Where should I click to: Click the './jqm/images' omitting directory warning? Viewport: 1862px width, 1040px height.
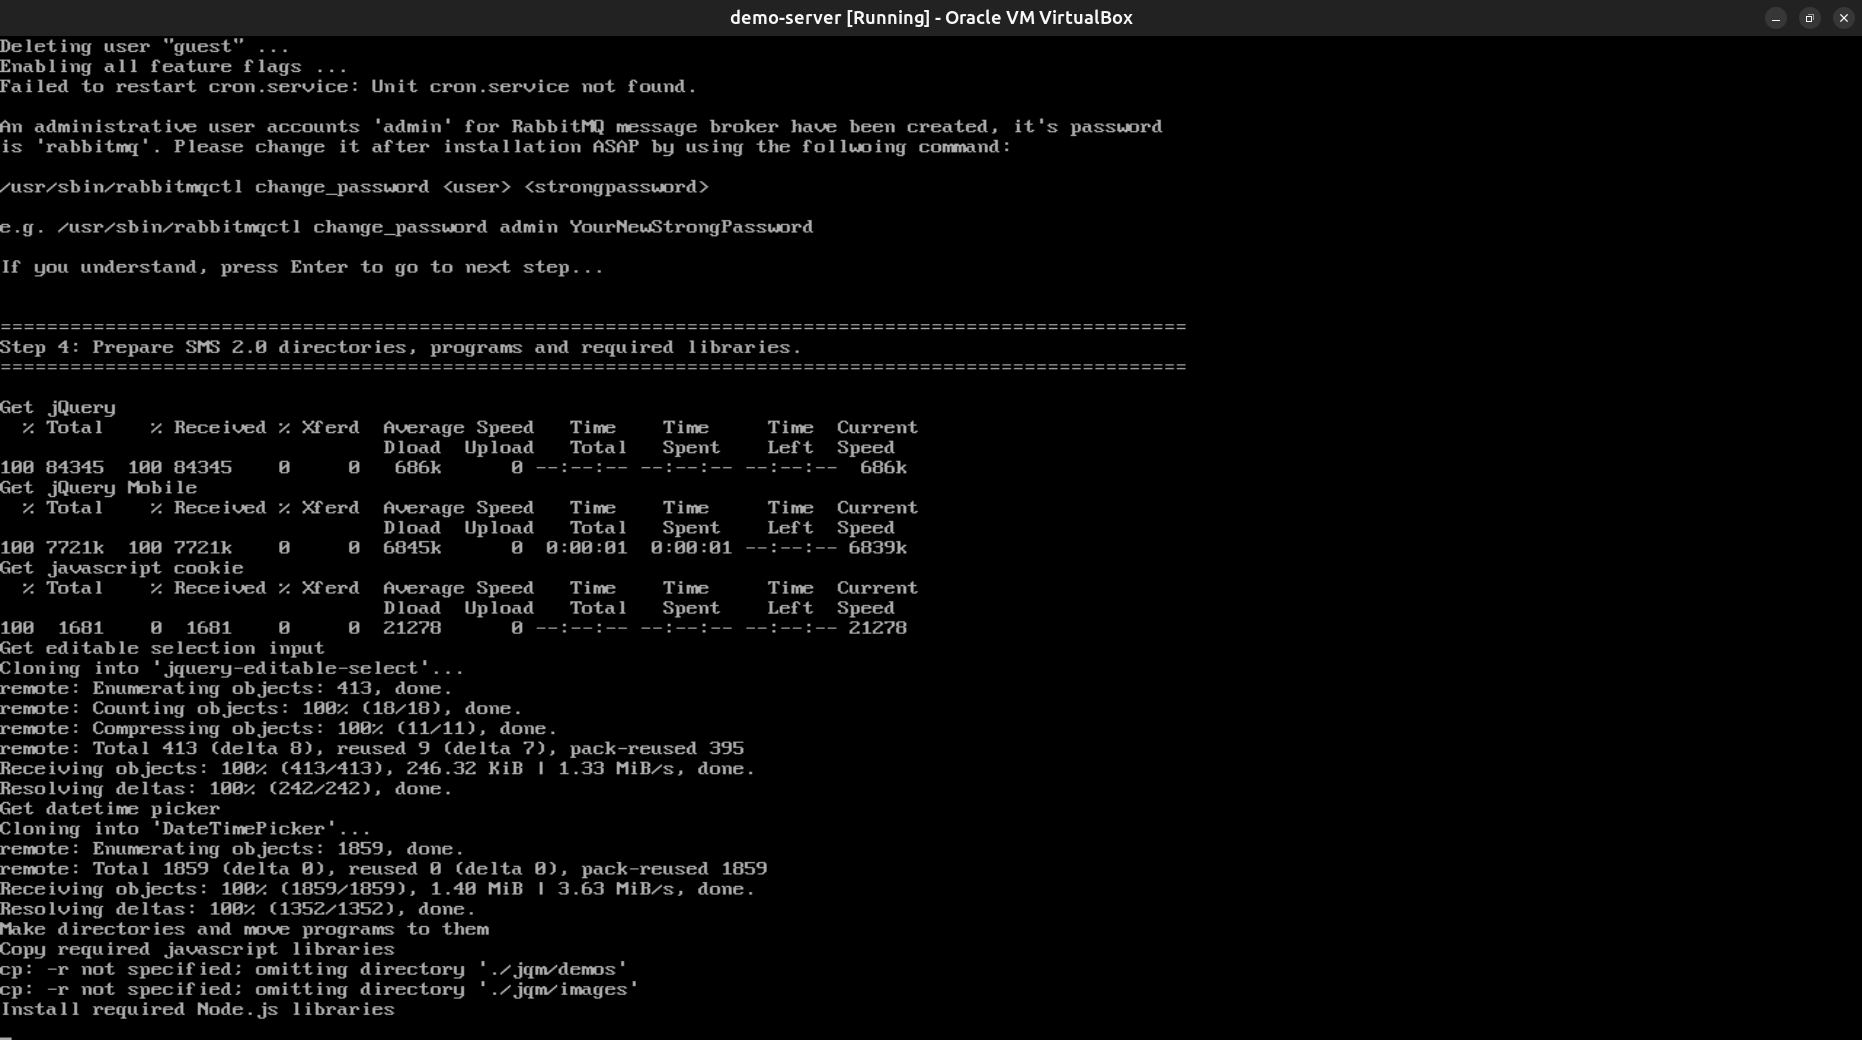coord(319,990)
